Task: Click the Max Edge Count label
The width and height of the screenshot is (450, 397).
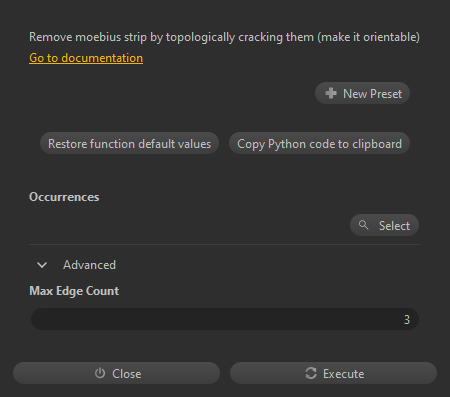Action: [74, 291]
